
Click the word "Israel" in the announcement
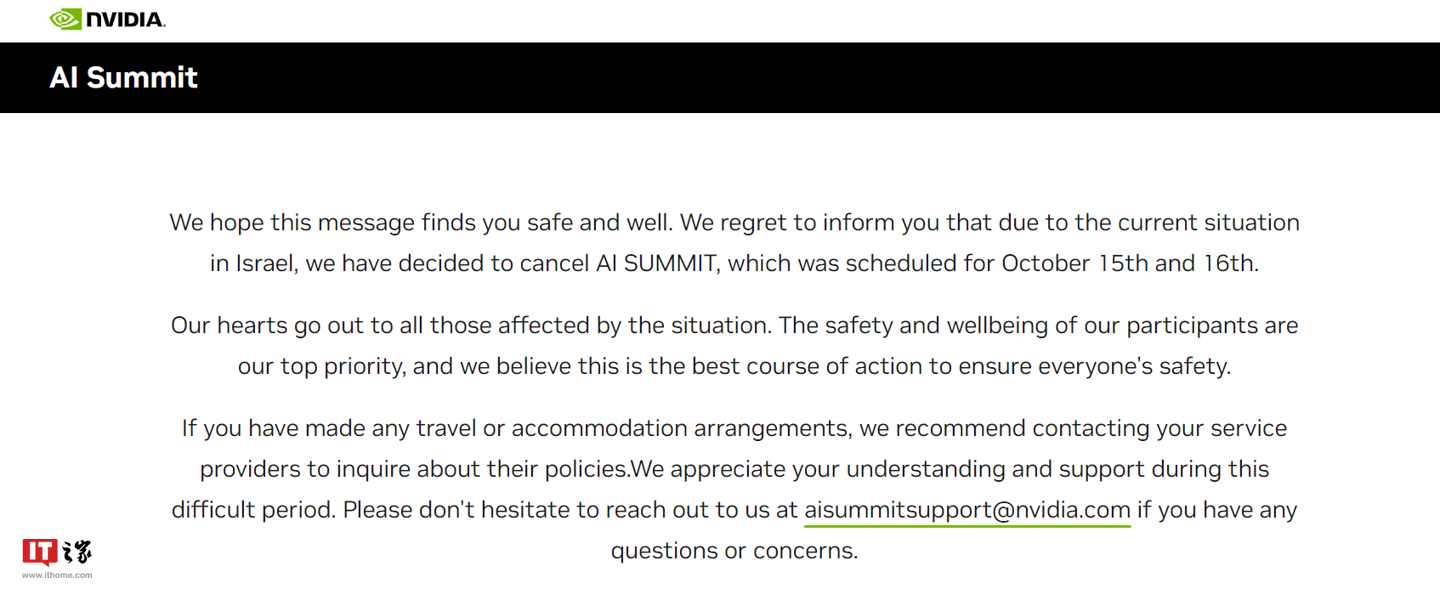[x=267, y=263]
